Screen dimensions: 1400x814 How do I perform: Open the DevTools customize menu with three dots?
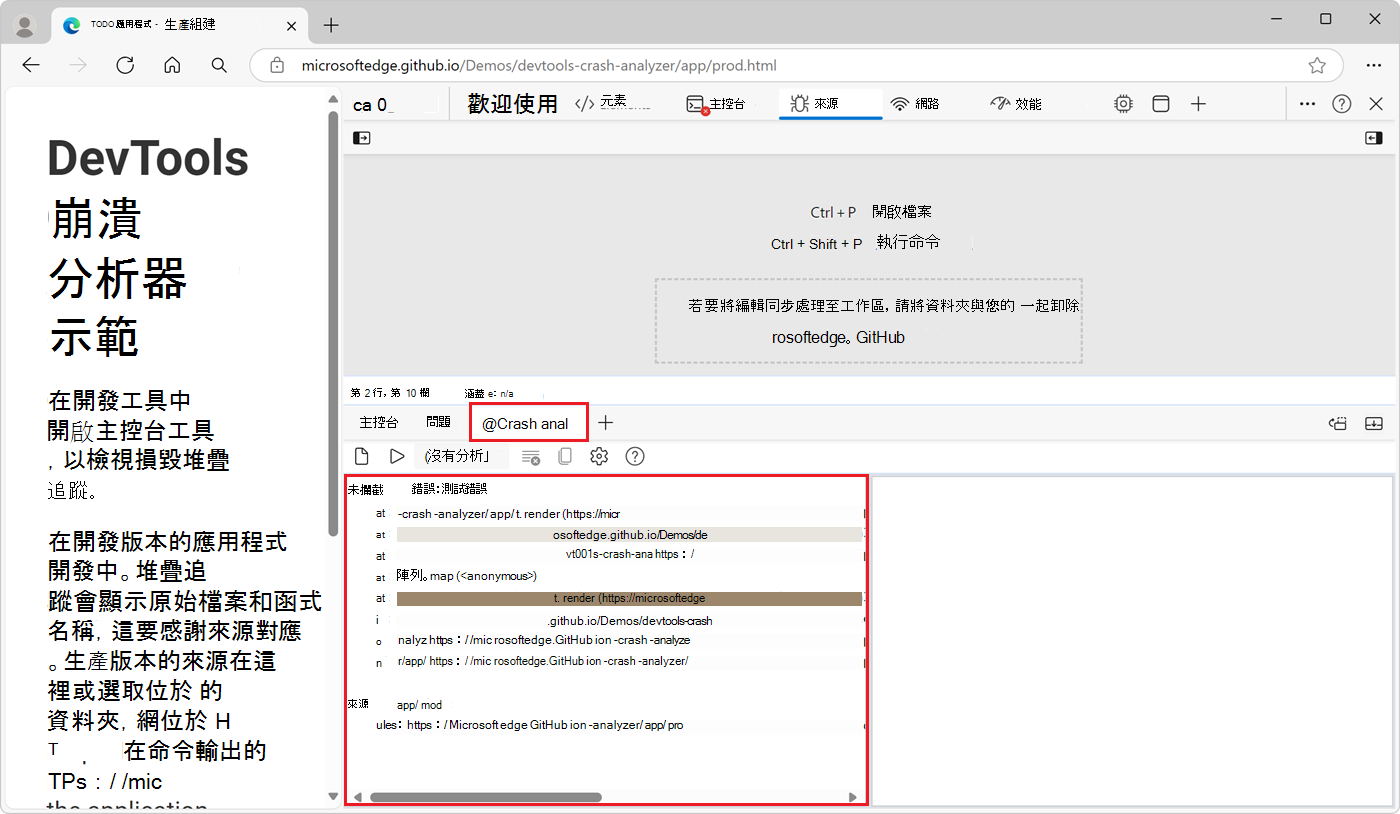(1306, 103)
